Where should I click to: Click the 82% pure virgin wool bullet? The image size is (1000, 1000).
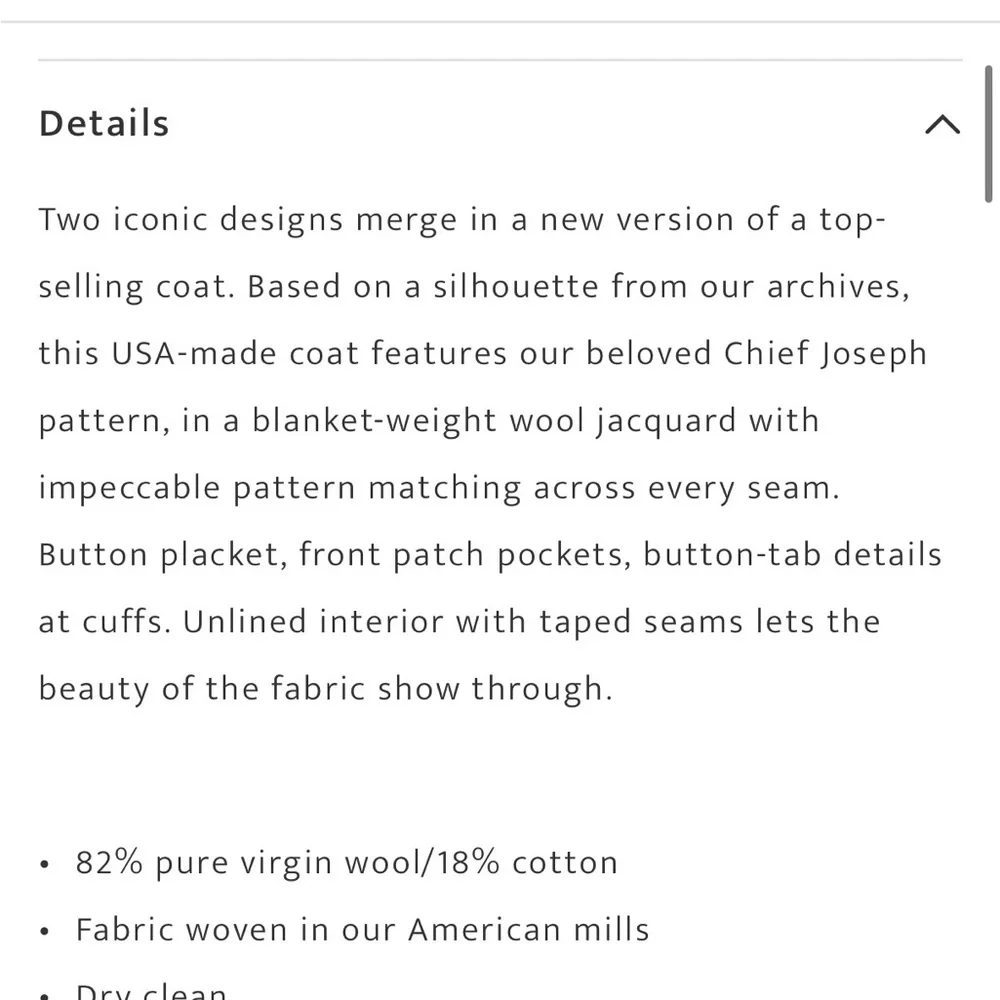[345, 863]
